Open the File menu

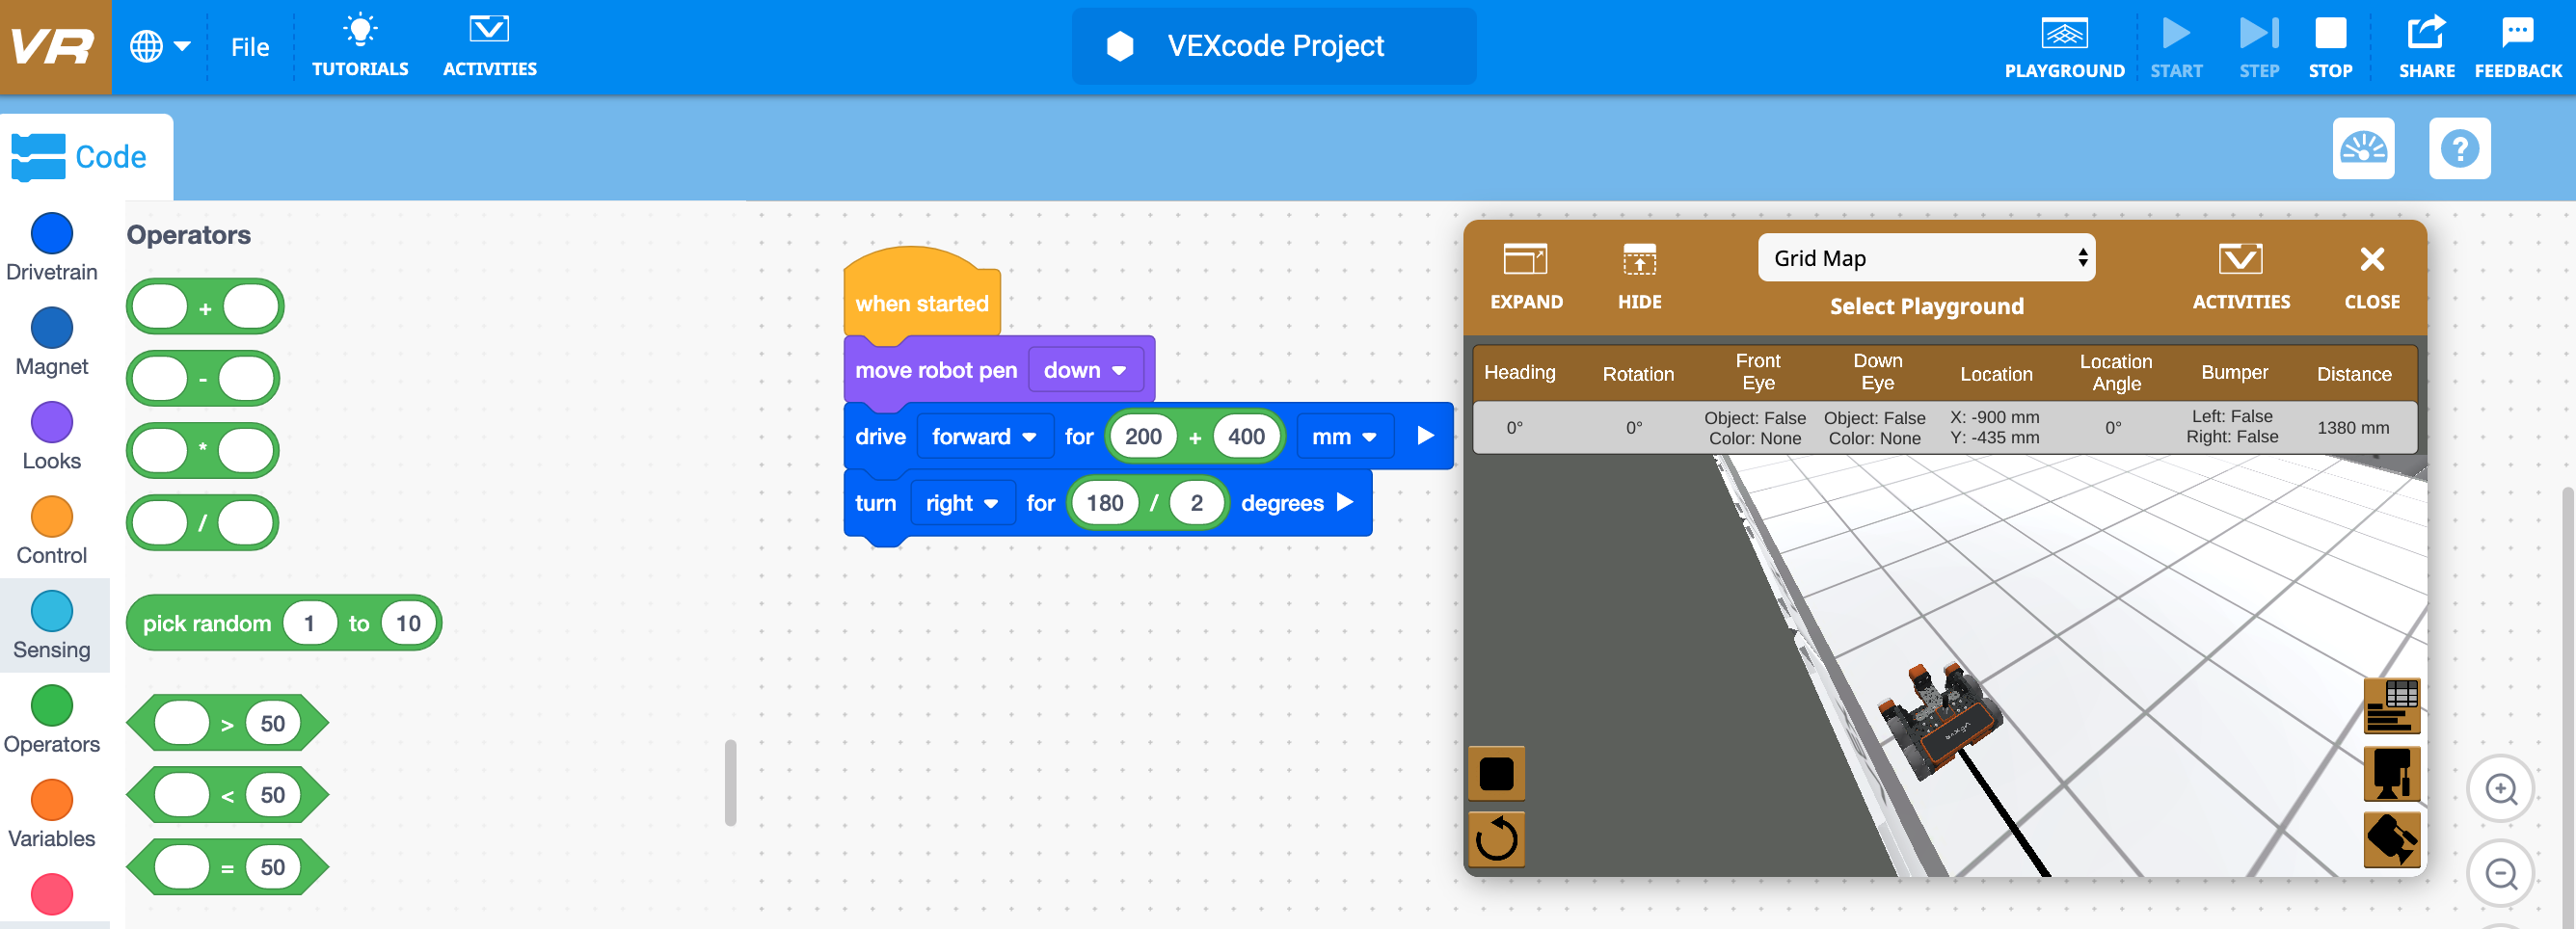[249, 46]
